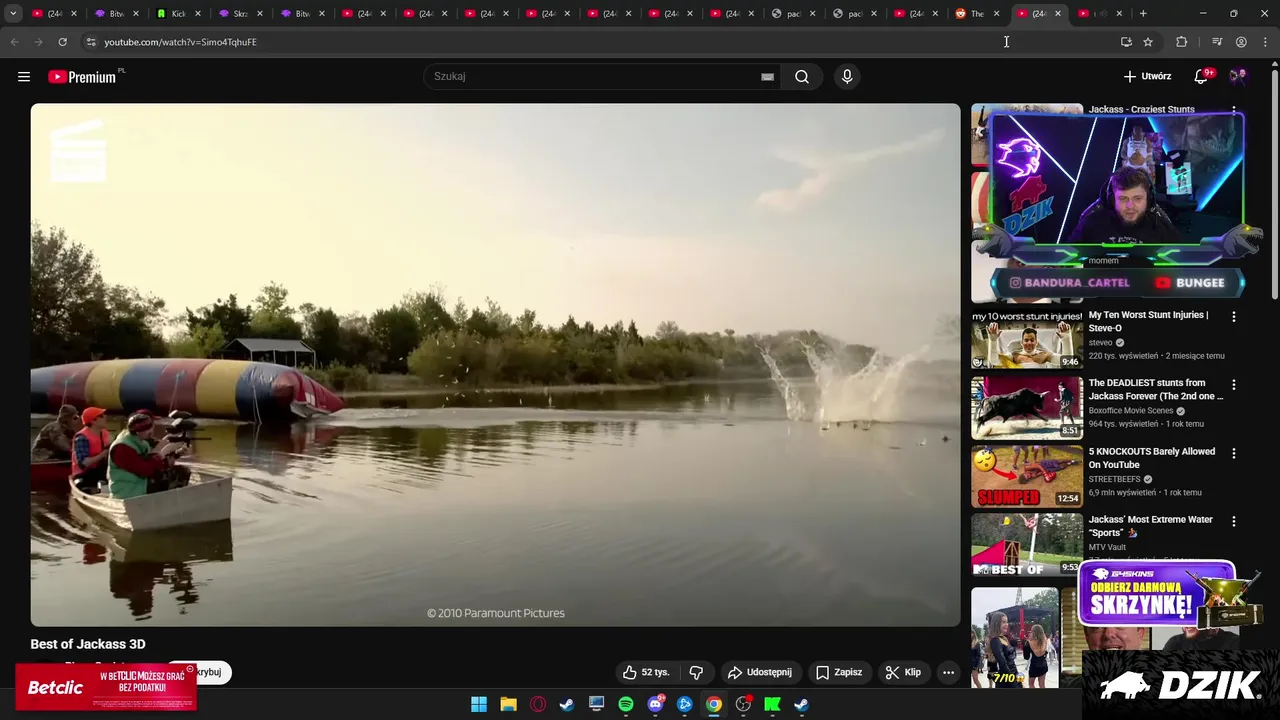Click the magnifier search button
The height and width of the screenshot is (720, 1280).
tap(802, 77)
